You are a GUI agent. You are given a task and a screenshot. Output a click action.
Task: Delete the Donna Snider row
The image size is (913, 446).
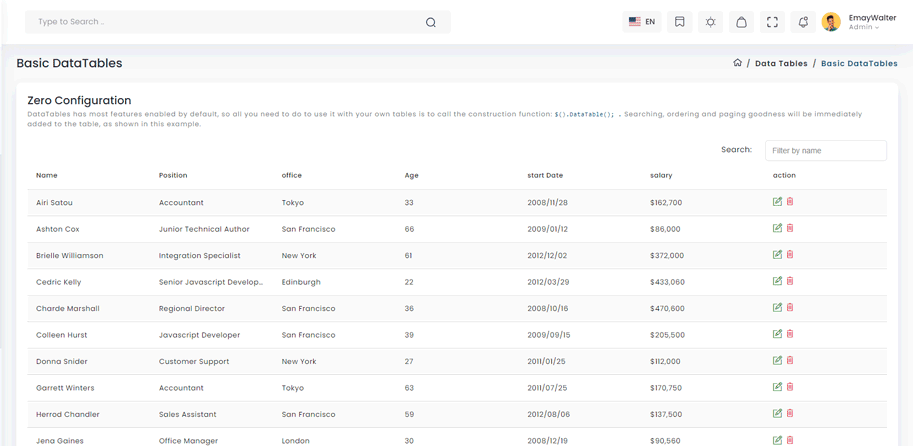pyautogui.click(x=790, y=360)
